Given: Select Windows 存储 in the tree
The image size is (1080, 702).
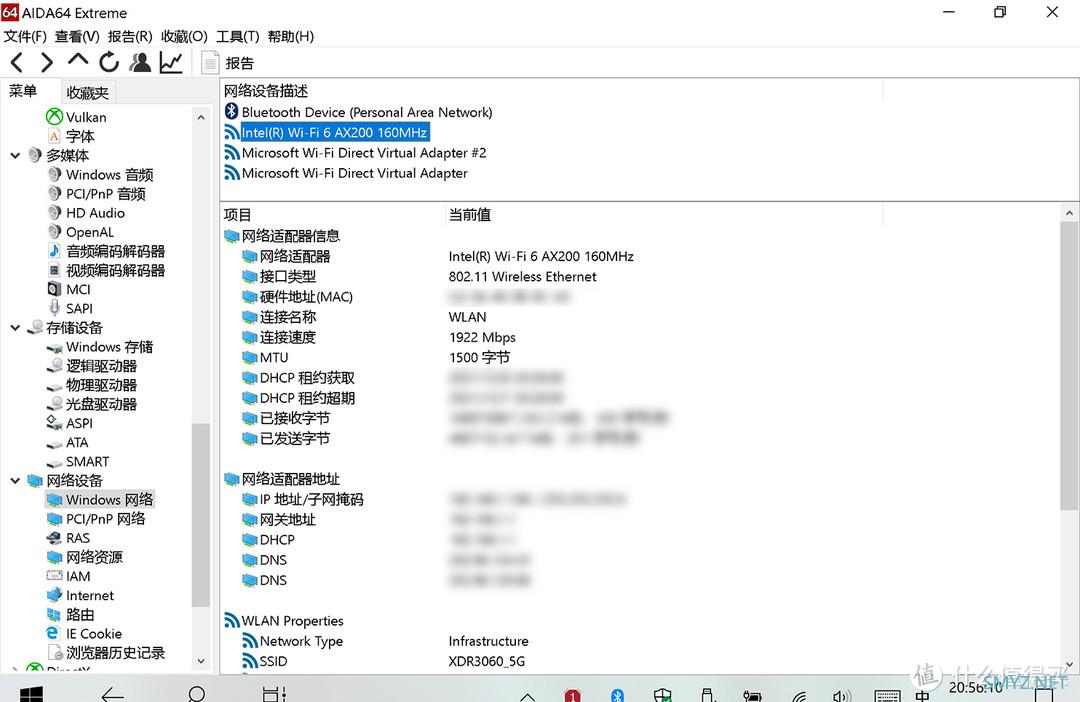Looking at the screenshot, I should point(110,347).
